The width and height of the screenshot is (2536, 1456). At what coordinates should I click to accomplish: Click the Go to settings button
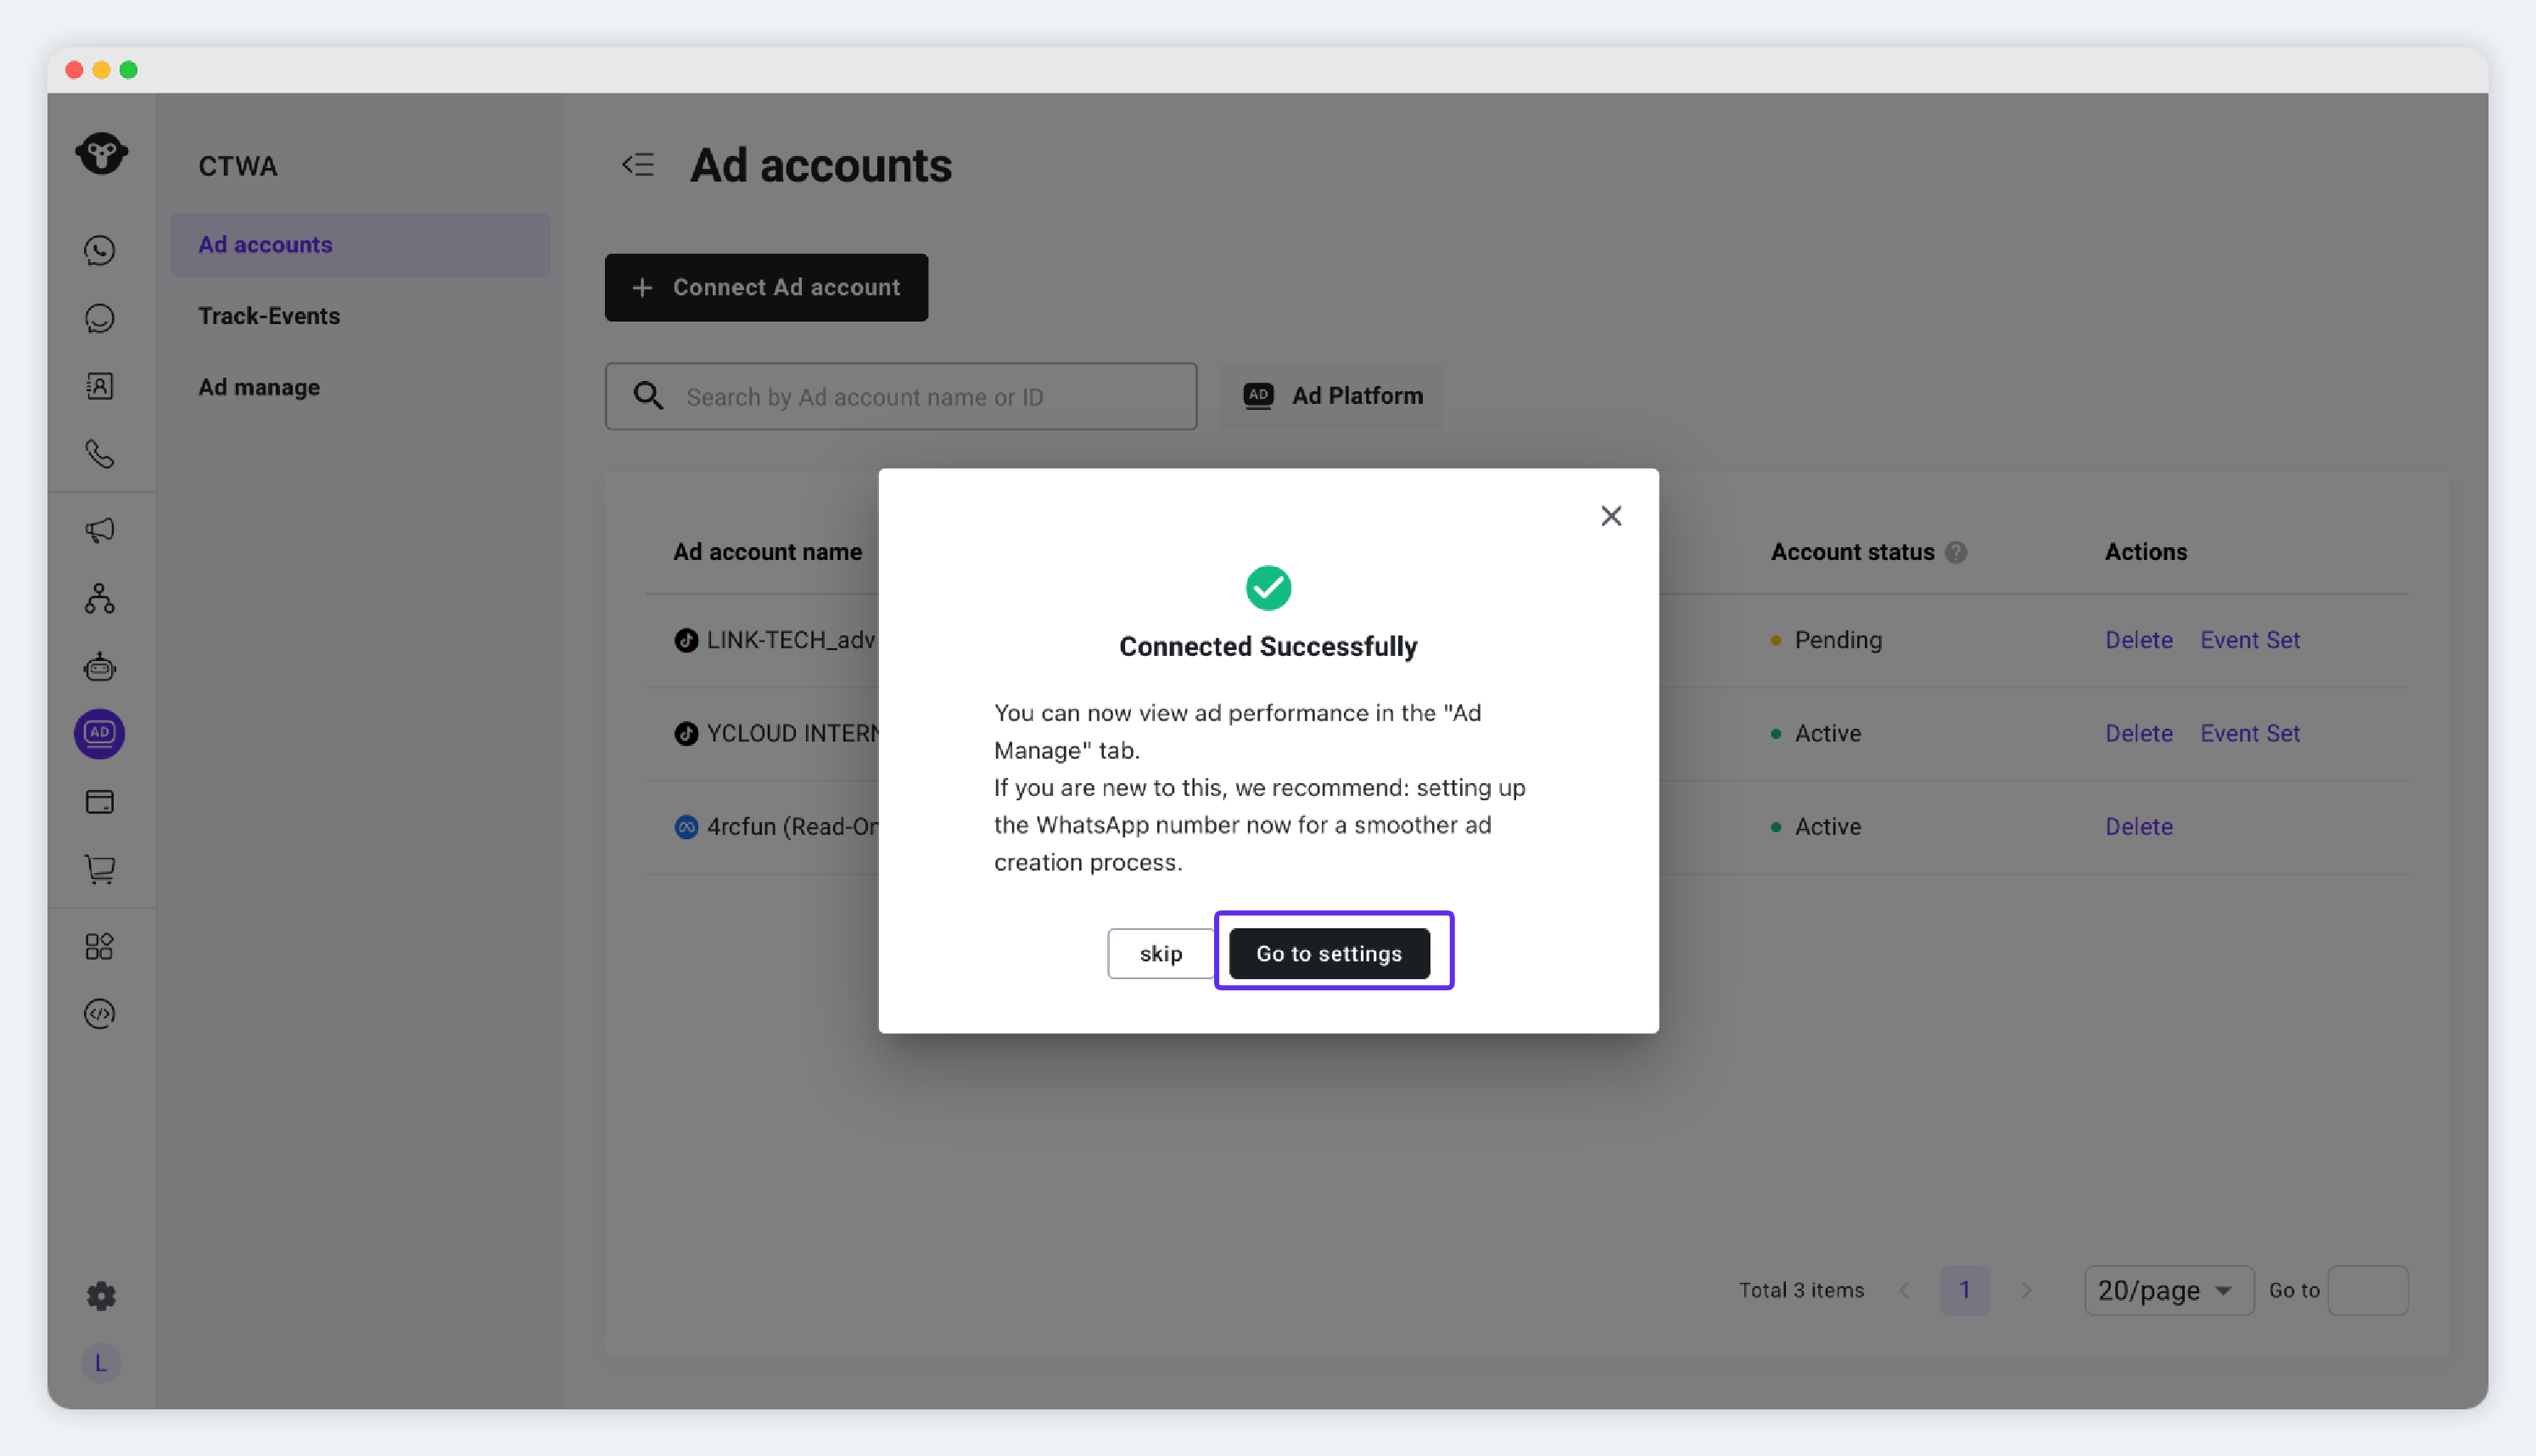pos(1329,953)
